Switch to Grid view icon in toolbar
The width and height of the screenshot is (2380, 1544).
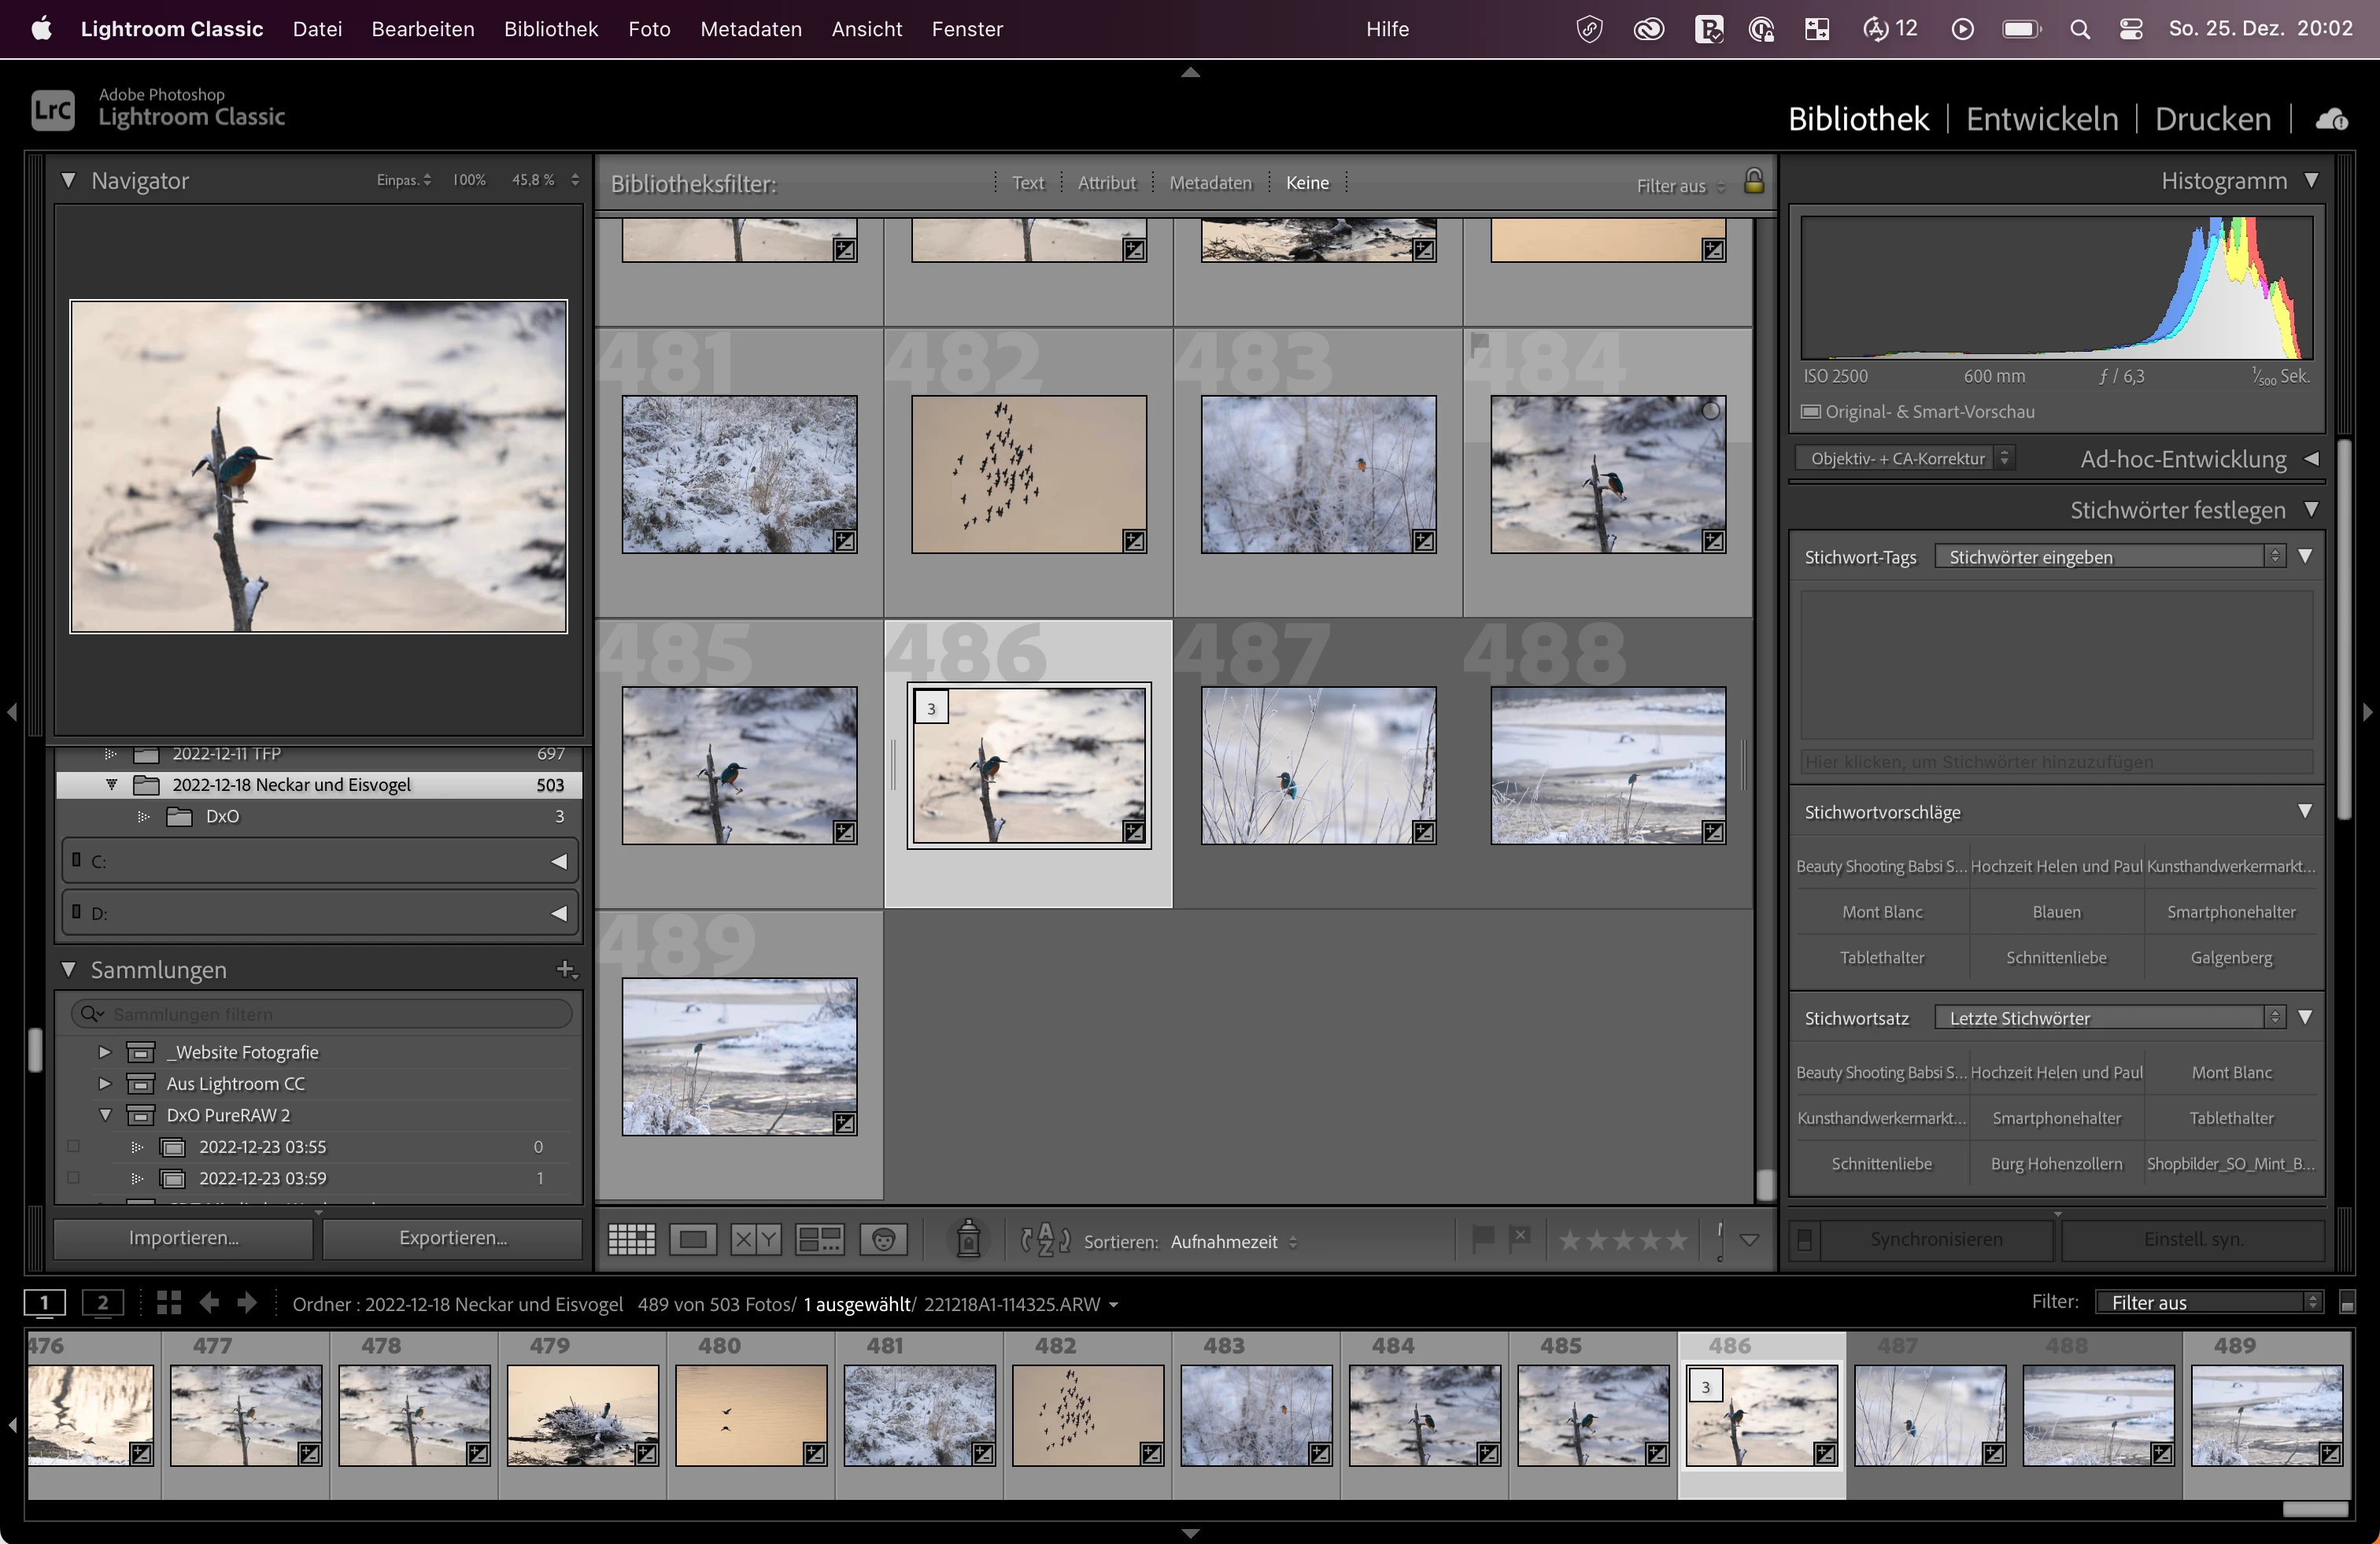(631, 1240)
